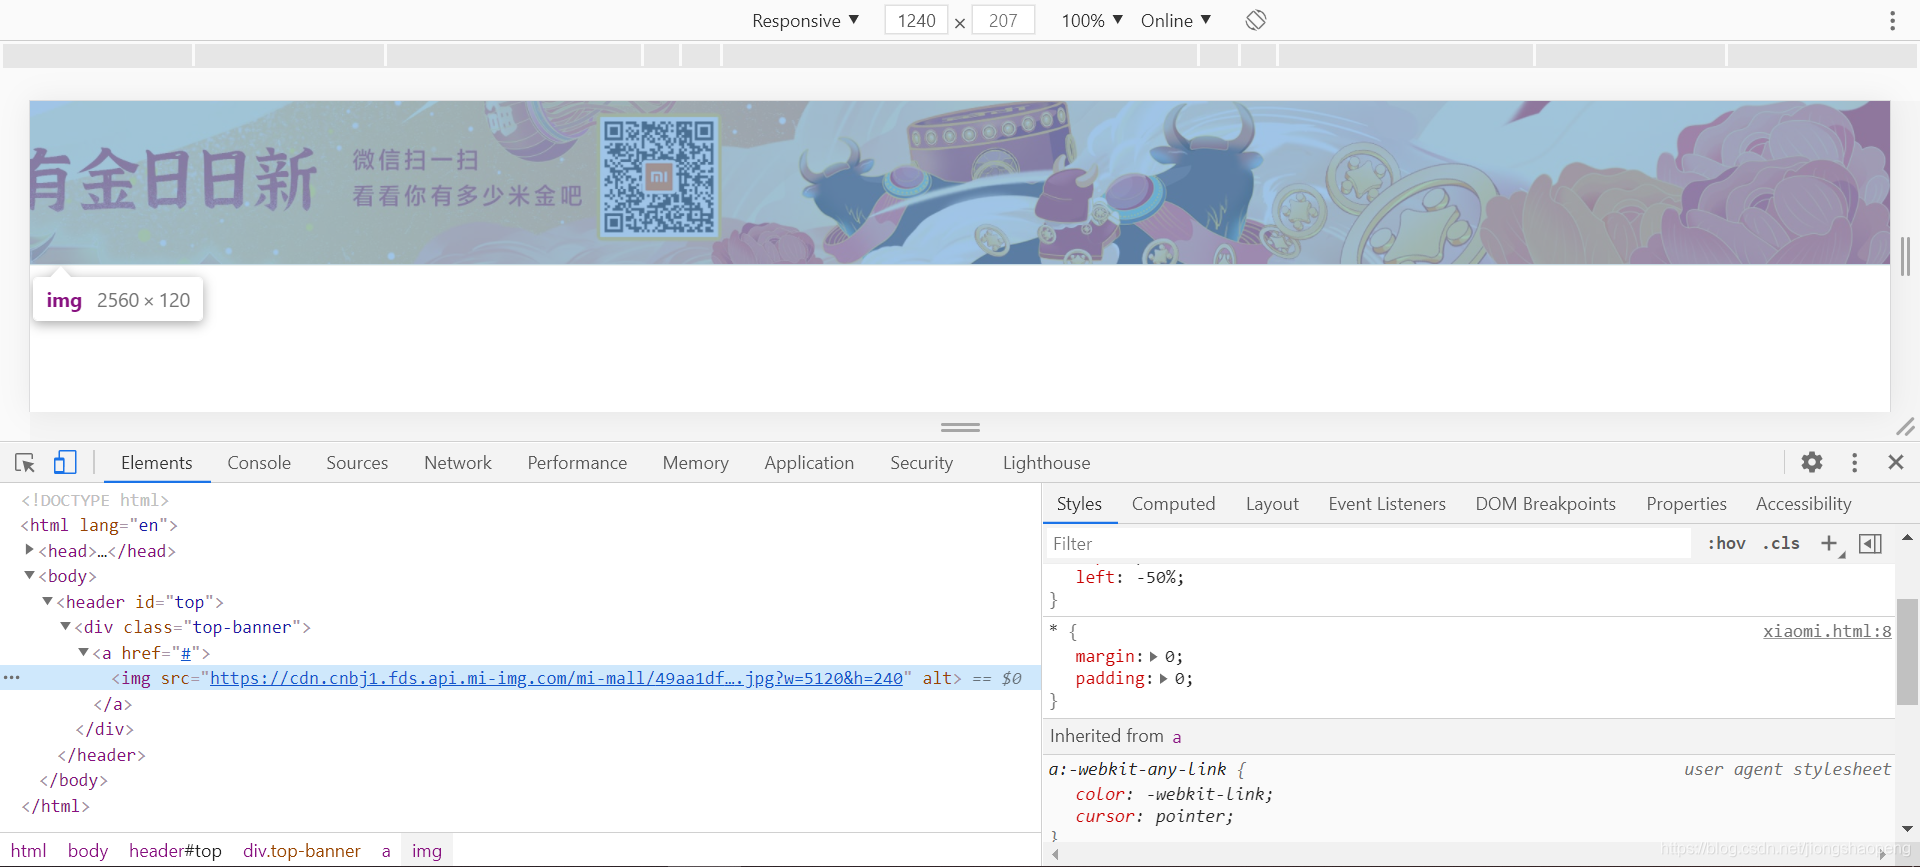Toggle the .cls element classes button
1920x867 pixels.
tap(1781, 543)
